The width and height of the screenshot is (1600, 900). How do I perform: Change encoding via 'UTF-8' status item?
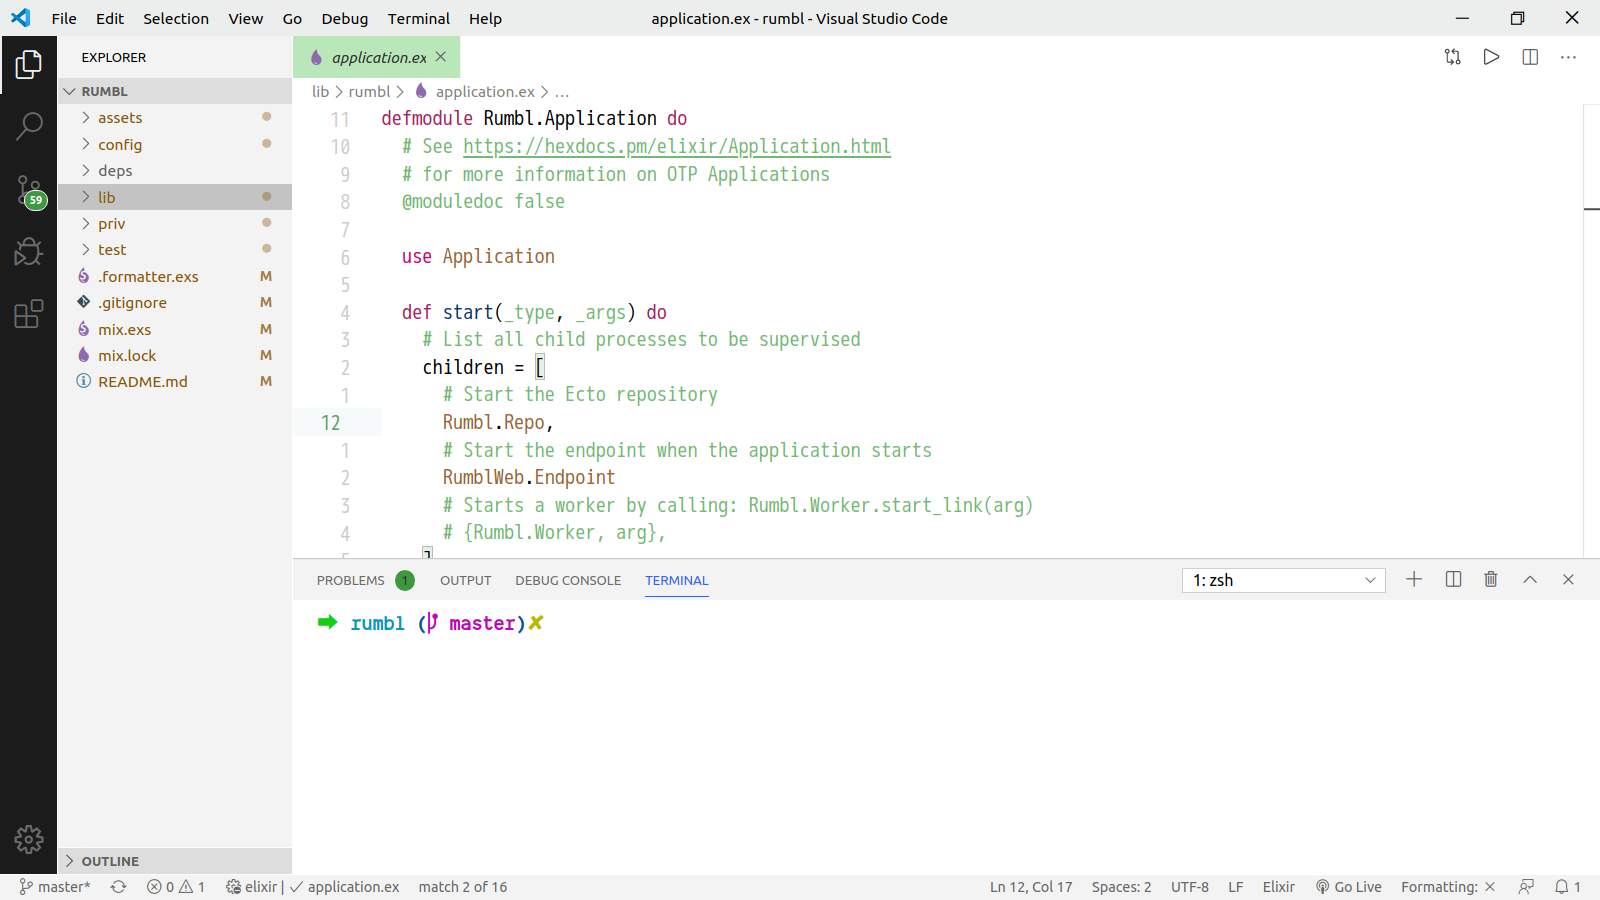click(1190, 887)
